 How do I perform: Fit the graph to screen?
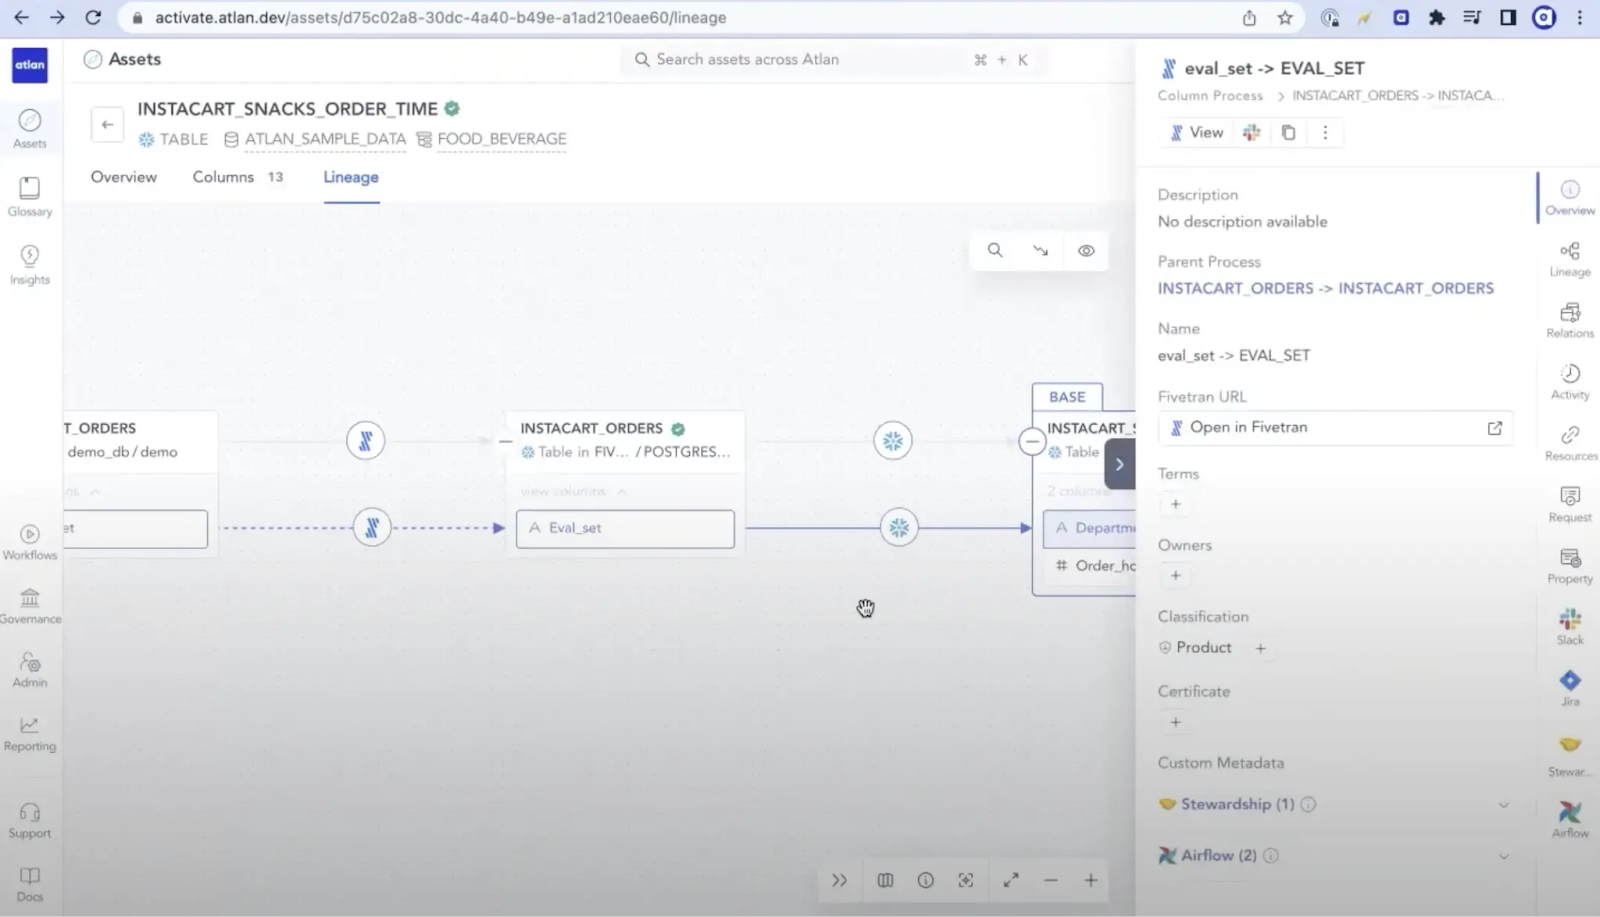point(965,880)
